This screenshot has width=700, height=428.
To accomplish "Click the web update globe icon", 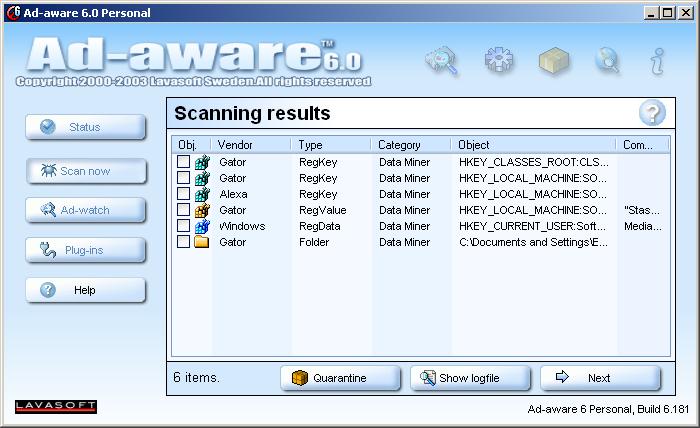I will click(x=608, y=60).
